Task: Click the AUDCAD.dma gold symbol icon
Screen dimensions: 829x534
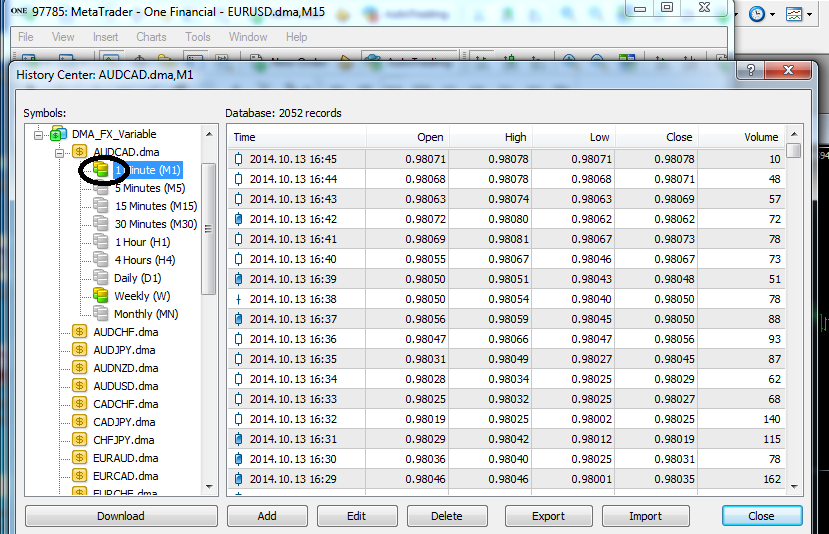Action: (79, 152)
